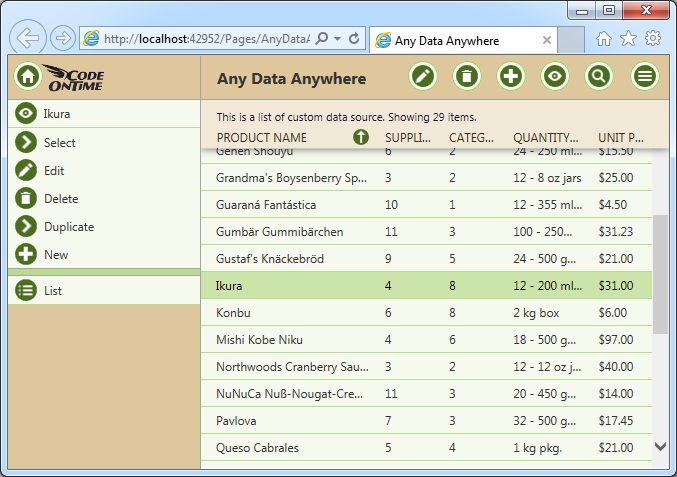Open the Ikura eye item in the sidebar

pyautogui.click(x=56, y=114)
